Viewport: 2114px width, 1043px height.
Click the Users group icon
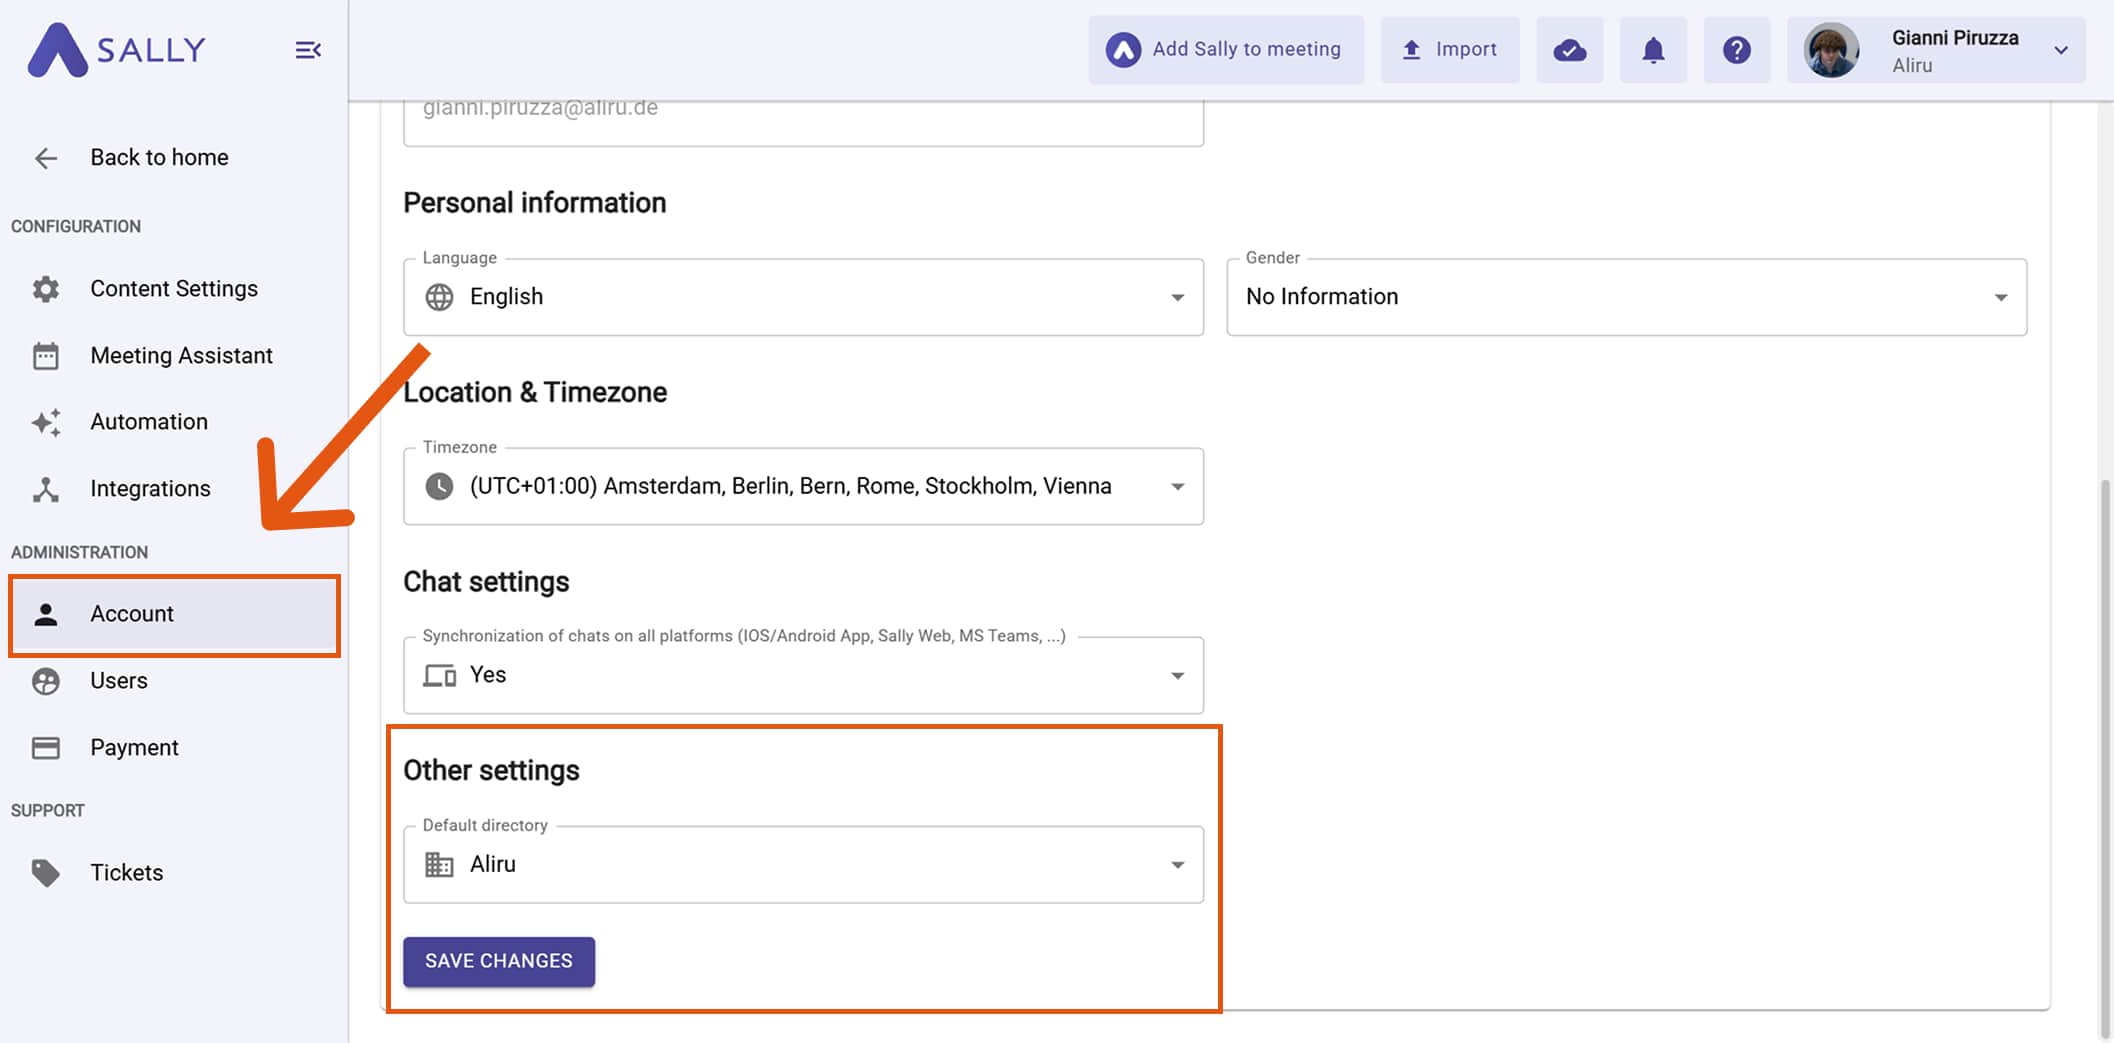[x=46, y=681]
